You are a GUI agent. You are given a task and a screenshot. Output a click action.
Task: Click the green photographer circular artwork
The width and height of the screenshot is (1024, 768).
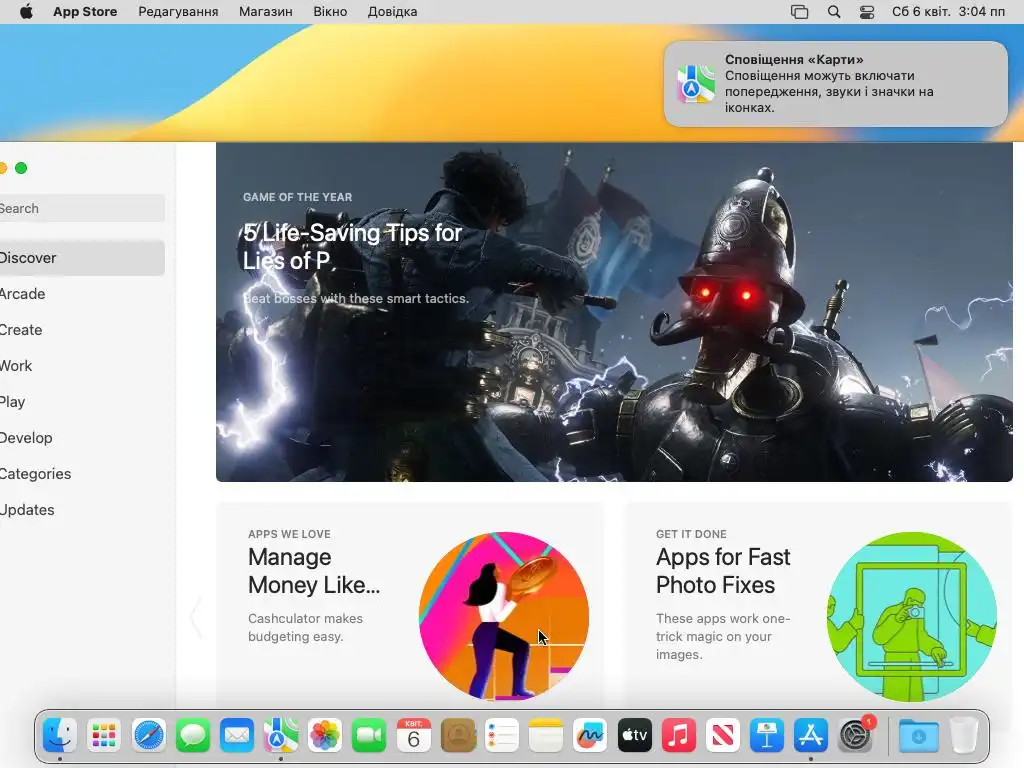coord(912,616)
